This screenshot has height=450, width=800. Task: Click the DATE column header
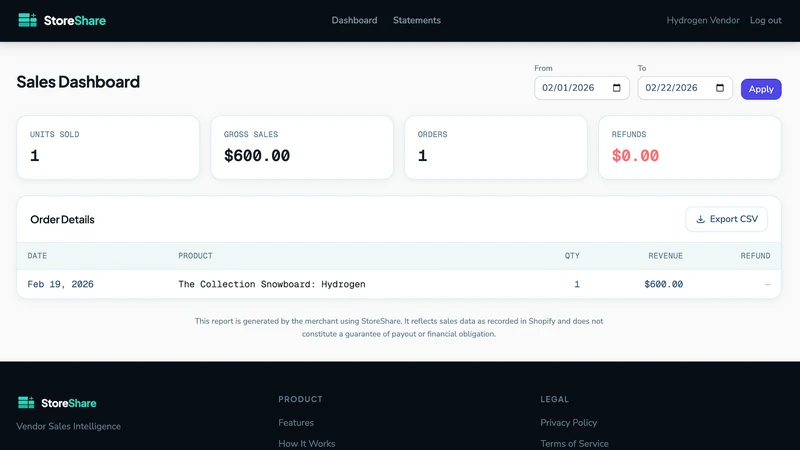click(x=37, y=256)
